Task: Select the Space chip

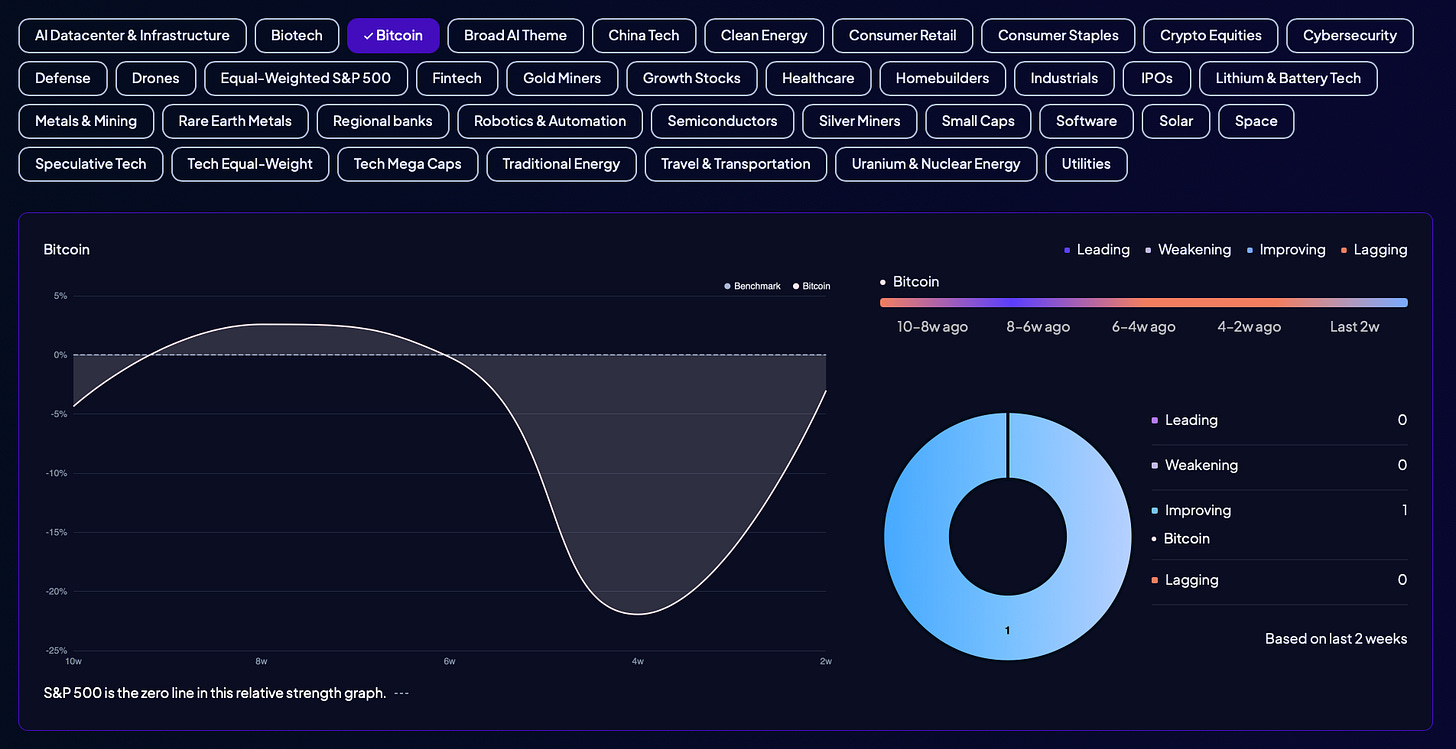Action: pyautogui.click(x=1256, y=121)
